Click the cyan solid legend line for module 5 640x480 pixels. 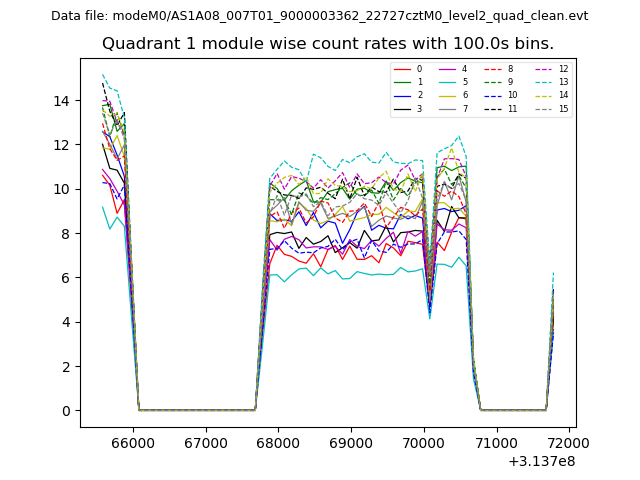(448, 82)
